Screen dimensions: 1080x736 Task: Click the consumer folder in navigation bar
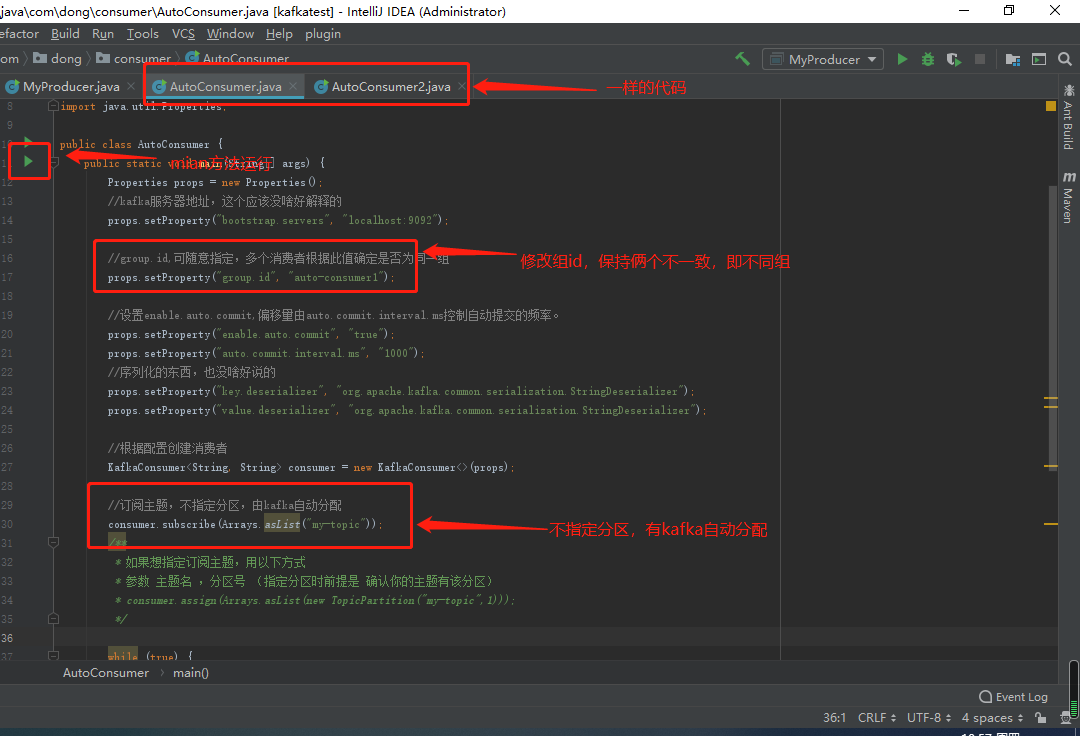click(x=134, y=59)
